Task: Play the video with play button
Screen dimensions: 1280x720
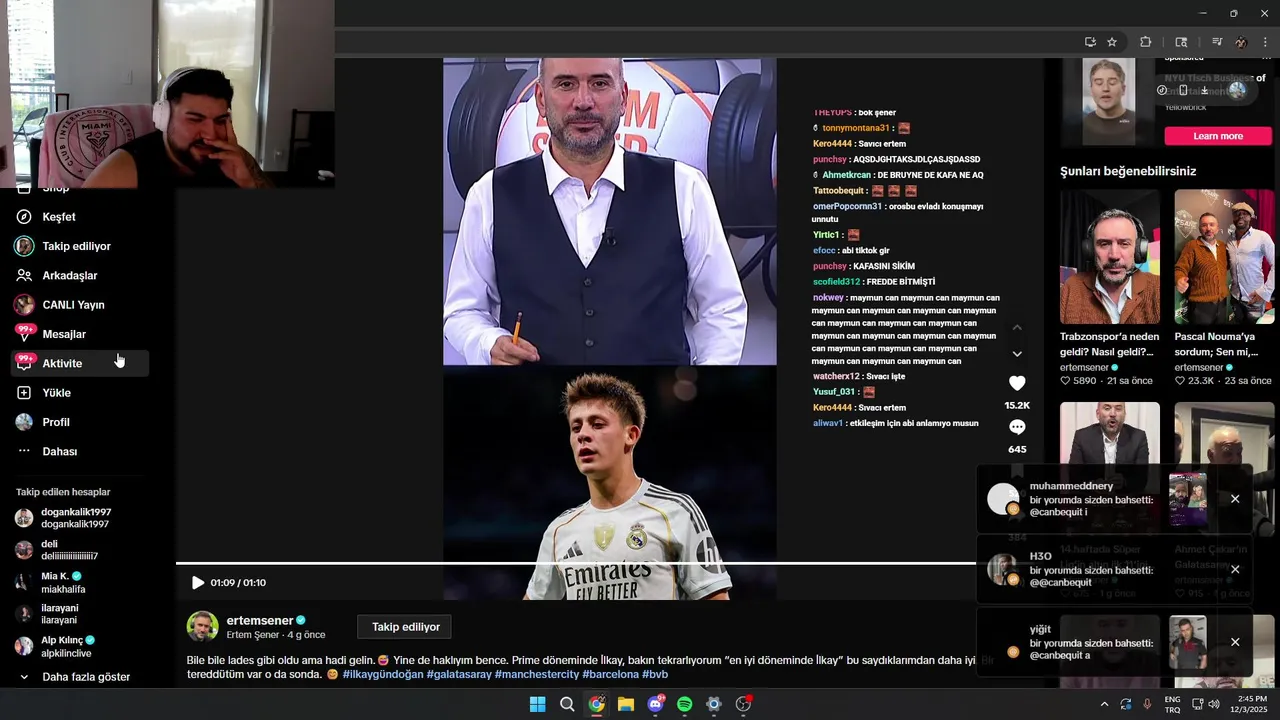Action: (198, 582)
